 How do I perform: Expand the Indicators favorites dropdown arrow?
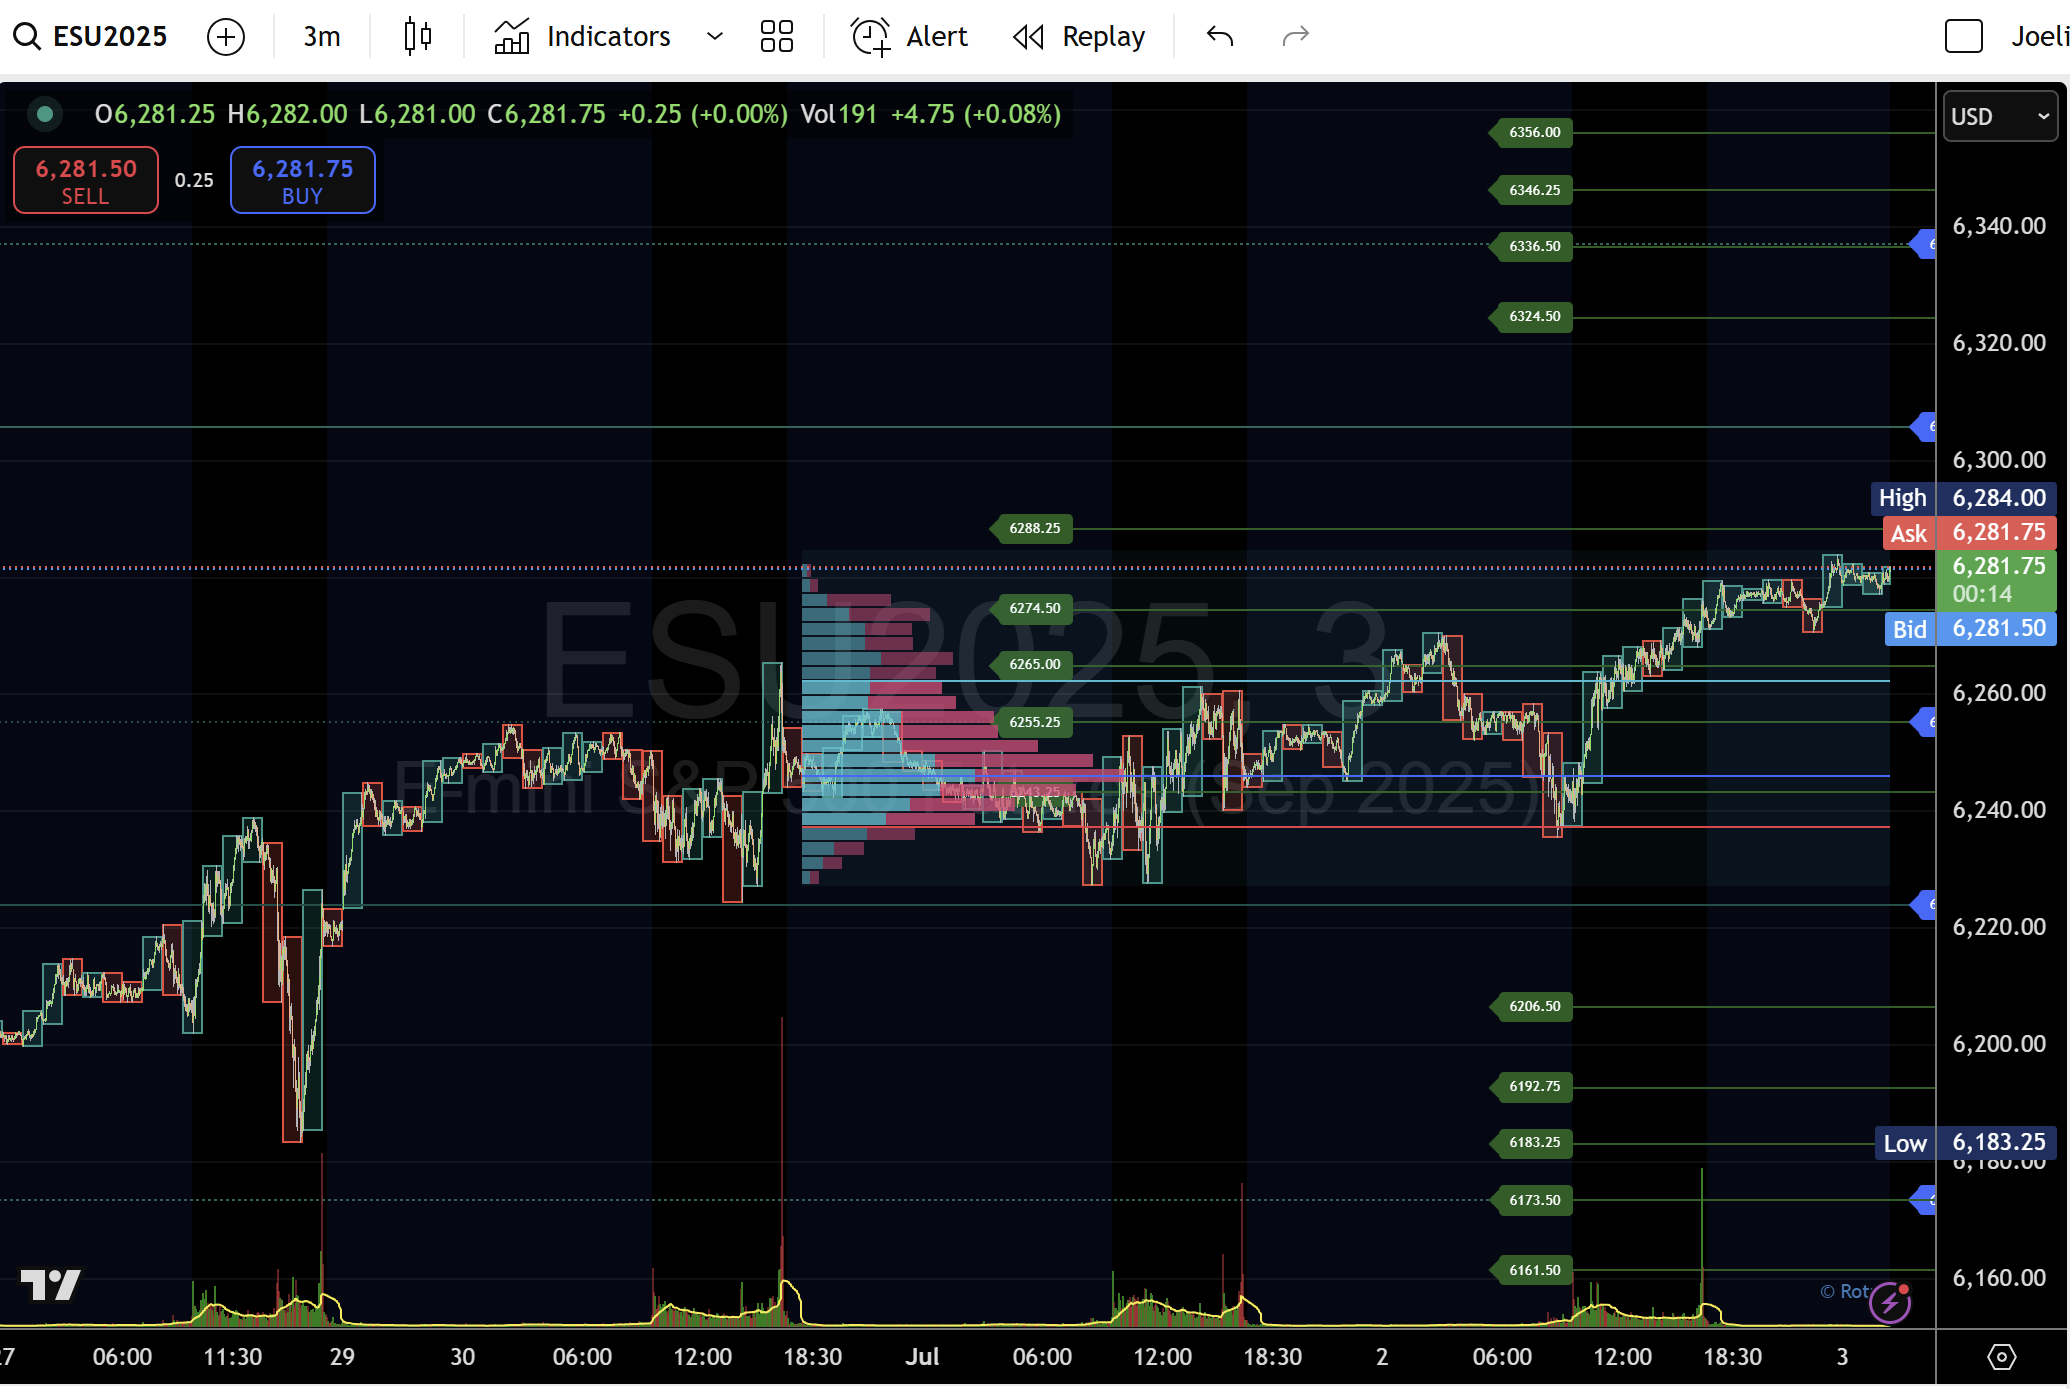pos(714,37)
